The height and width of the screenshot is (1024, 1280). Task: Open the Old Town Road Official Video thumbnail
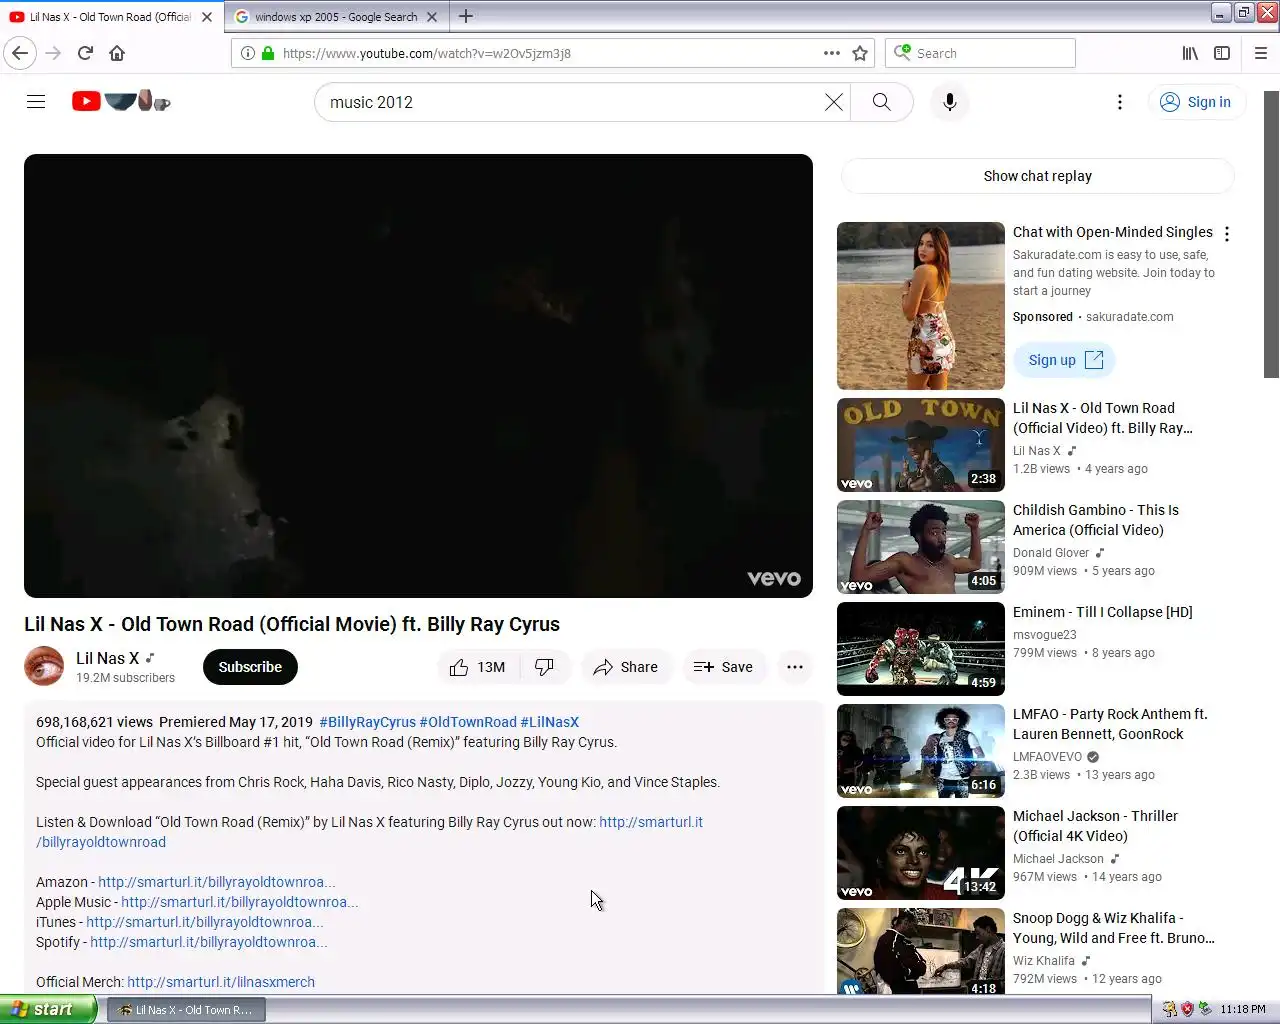[x=921, y=445]
